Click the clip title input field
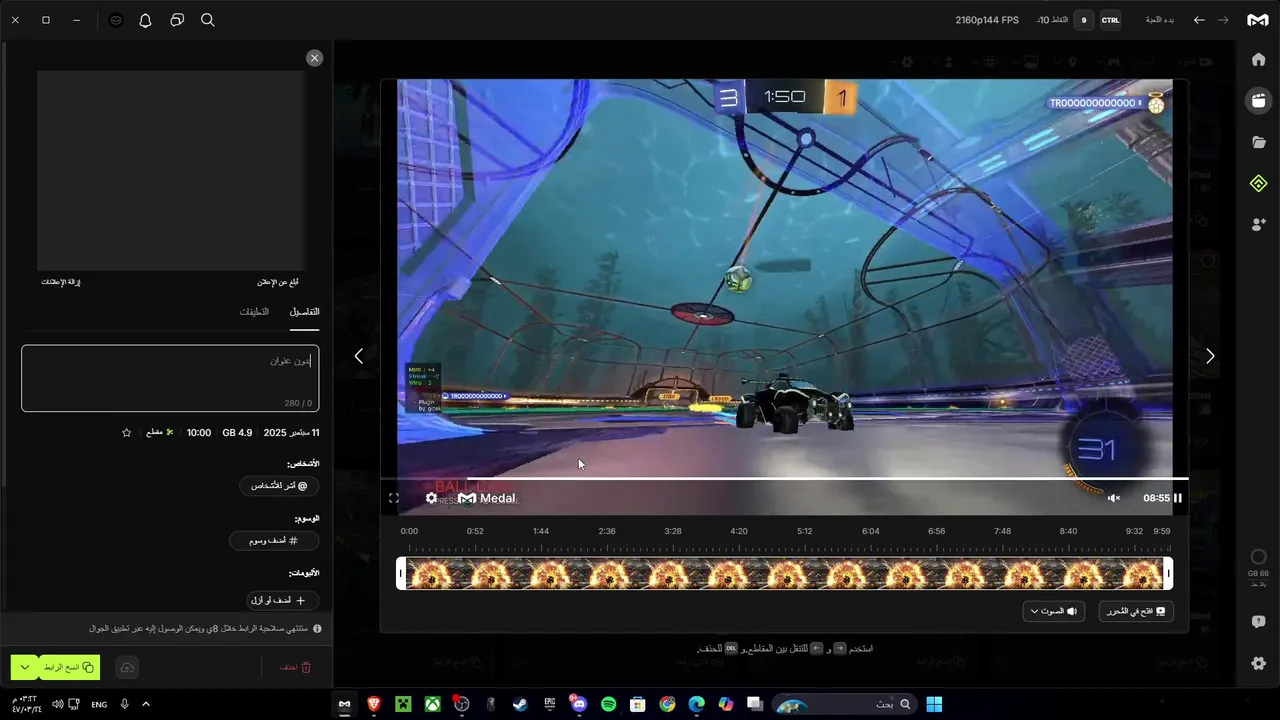This screenshot has width=1280, height=720. click(x=170, y=378)
